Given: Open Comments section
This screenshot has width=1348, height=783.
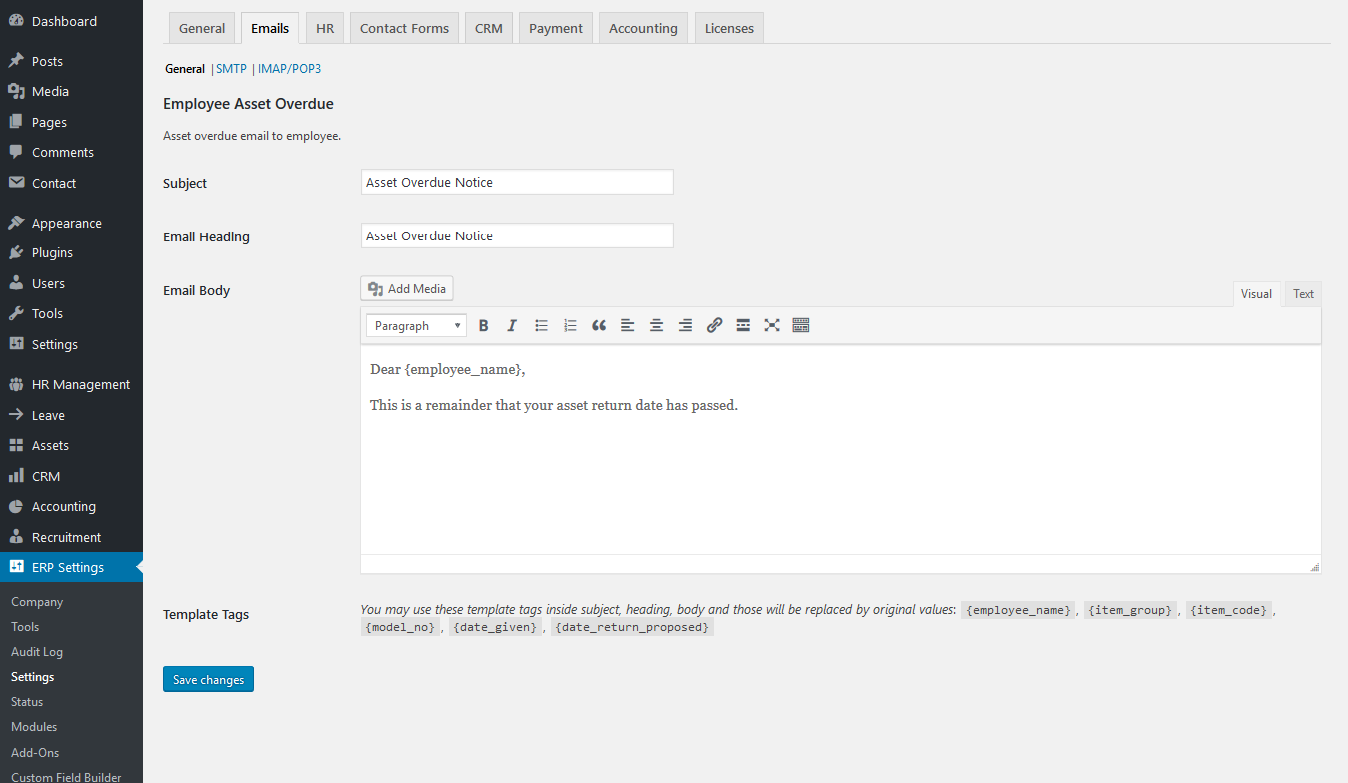Looking at the screenshot, I should (x=71, y=152).
